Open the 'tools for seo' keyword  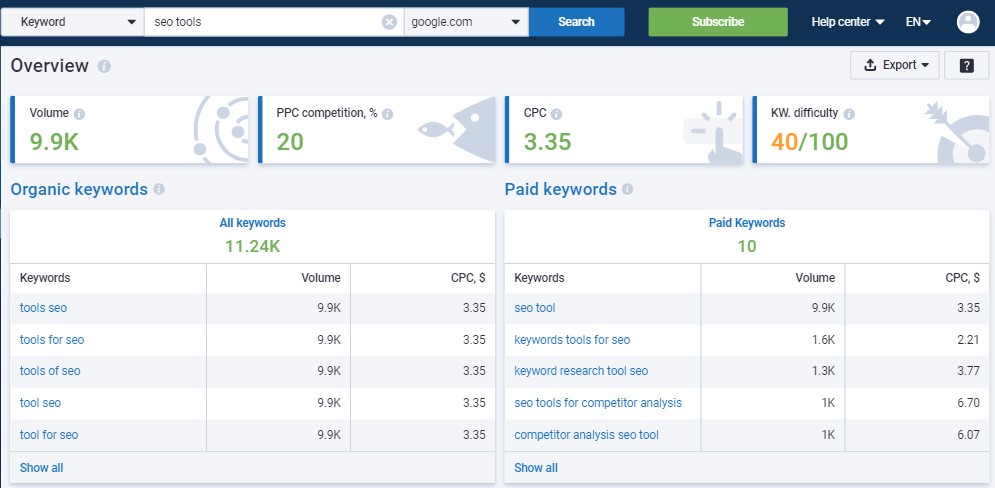point(52,340)
